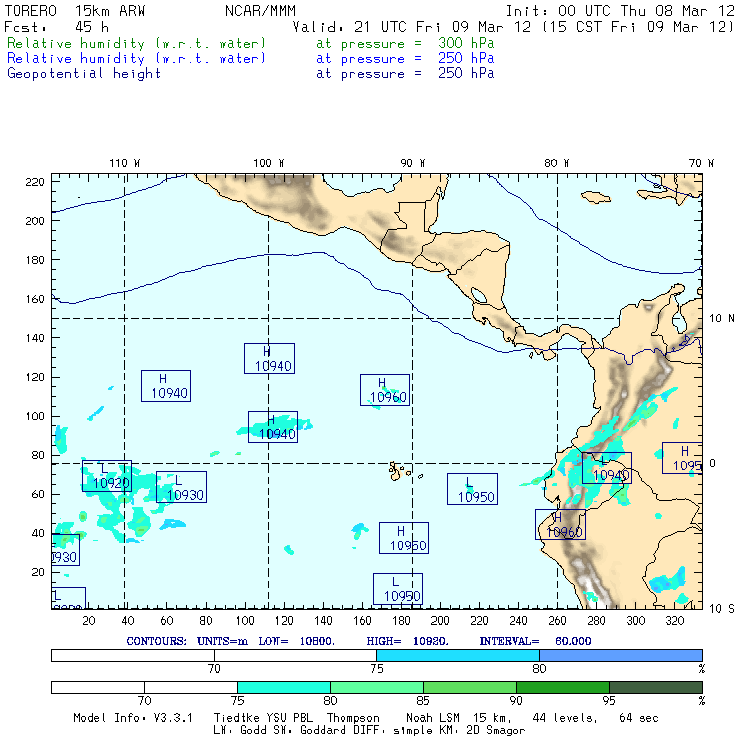The image size is (740, 740).
Task: Click the '95' label under the lower colorbar
Action: coord(609,701)
